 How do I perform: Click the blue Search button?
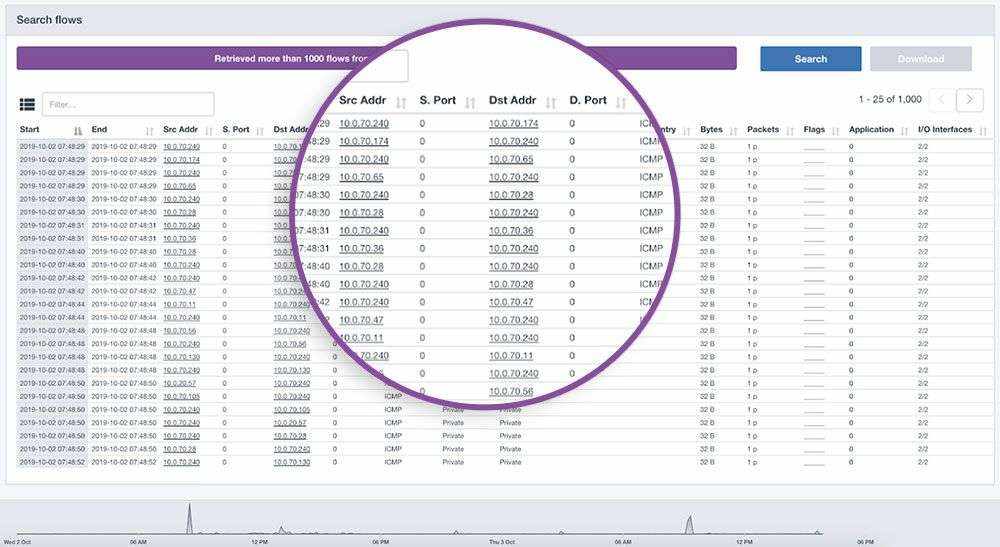(811, 59)
